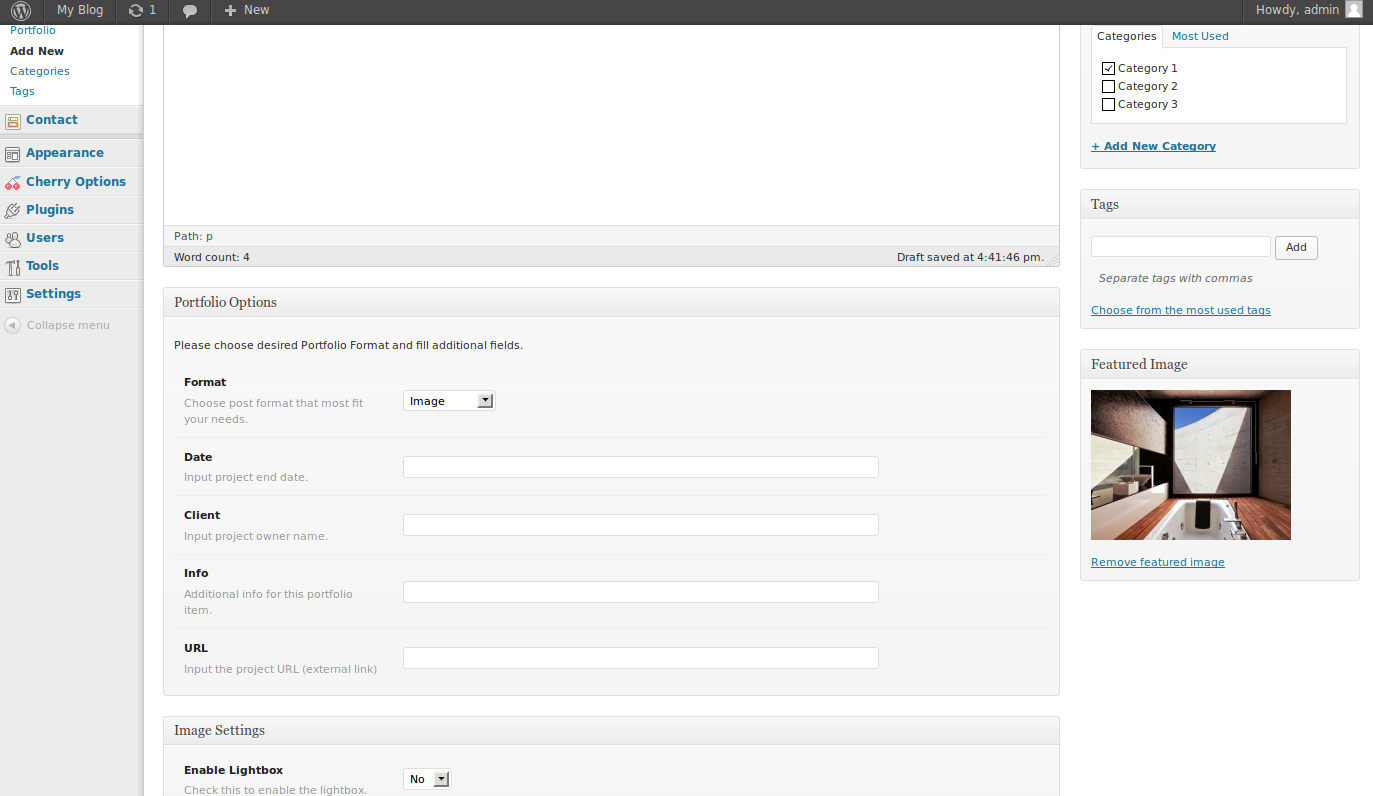The width and height of the screenshot is (1373, 796).
Task: Open the portfolio Tags submenu link
Action: coord(22,91)
